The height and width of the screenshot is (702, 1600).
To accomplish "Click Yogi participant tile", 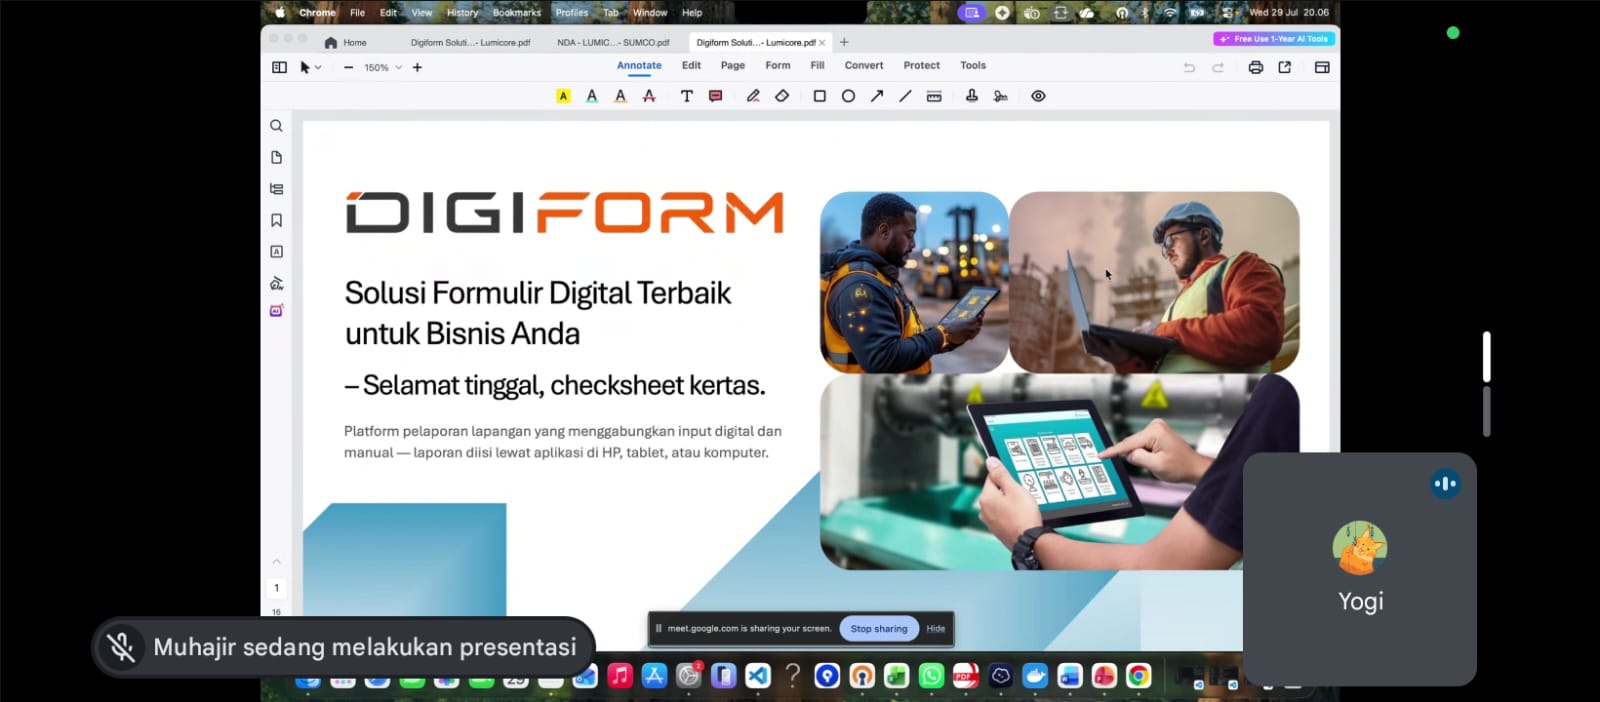I will pos(1360,568).
